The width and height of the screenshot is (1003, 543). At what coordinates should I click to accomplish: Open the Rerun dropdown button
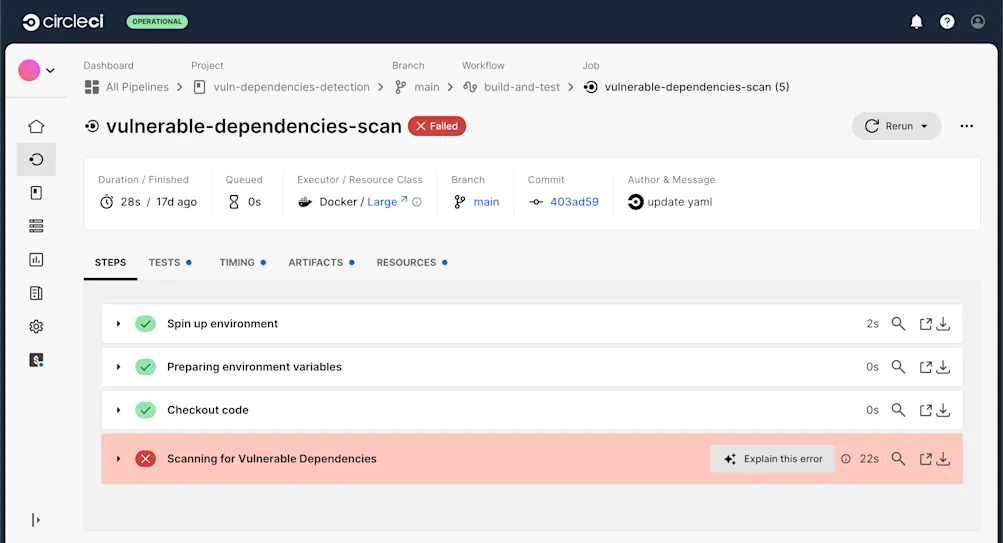(x=896, y=126)
